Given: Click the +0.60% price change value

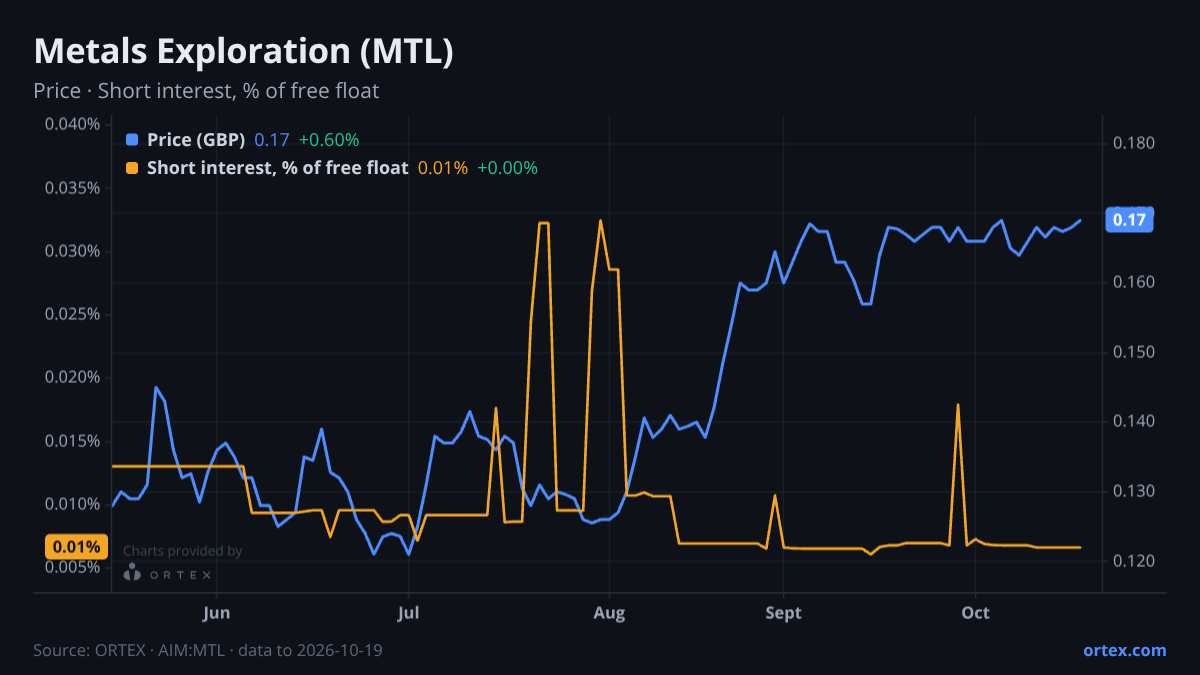Looking at the screenshot, I should coord(329,140).
